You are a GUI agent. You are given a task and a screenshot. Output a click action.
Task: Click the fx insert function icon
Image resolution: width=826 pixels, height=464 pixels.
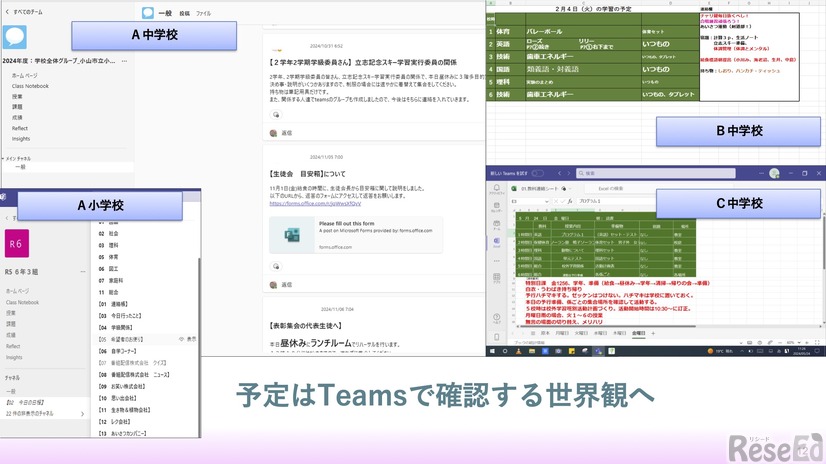[x=570, y=201]
